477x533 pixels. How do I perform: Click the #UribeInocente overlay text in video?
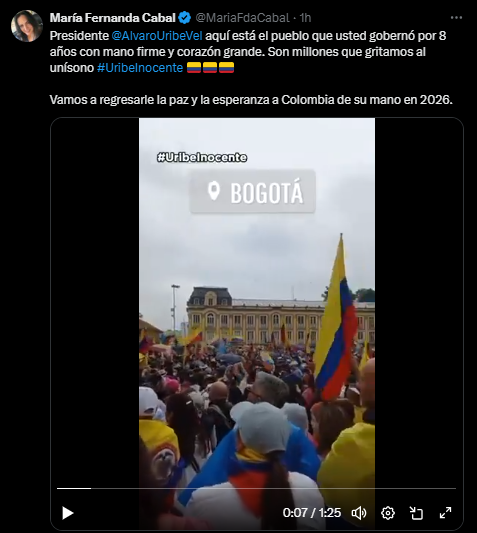tap(202, 157)
